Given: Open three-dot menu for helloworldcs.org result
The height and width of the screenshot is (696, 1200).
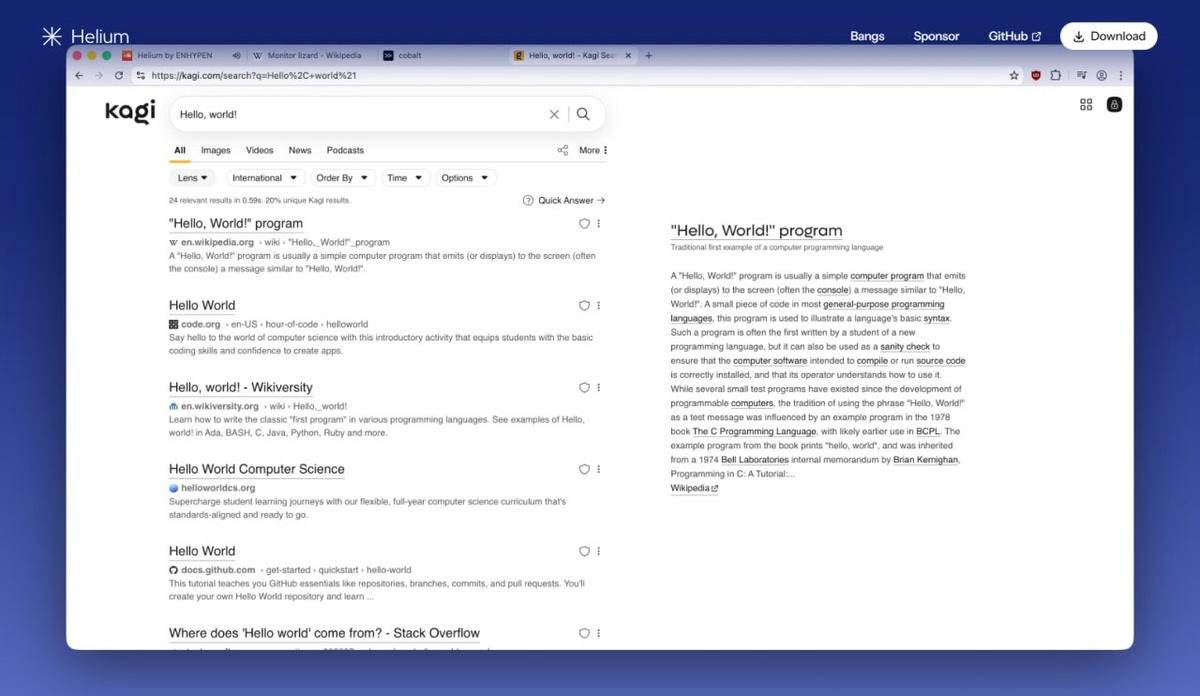Looking at the screenshot, I should point(599,469).
